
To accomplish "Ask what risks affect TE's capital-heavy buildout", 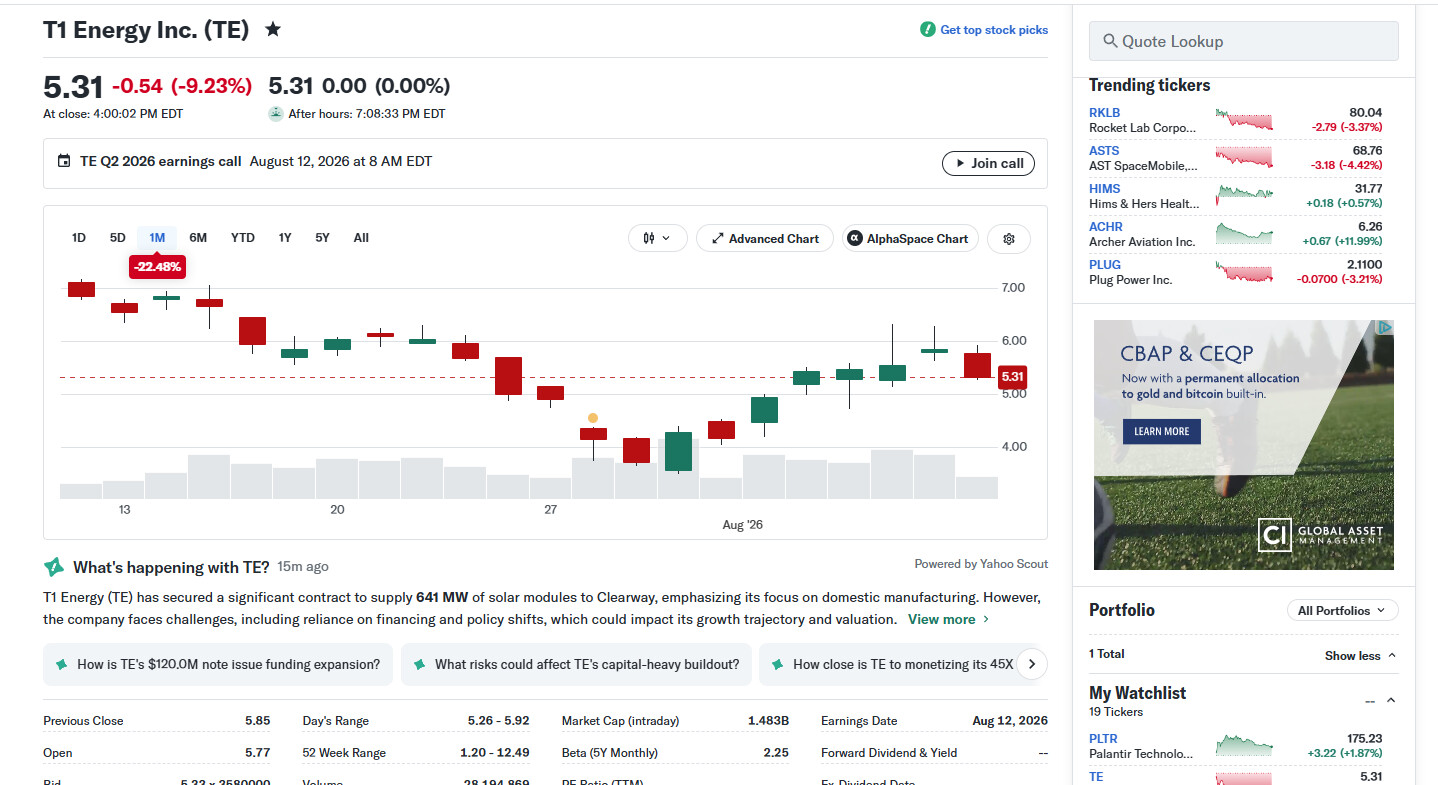I will click(x=576, y=664).
